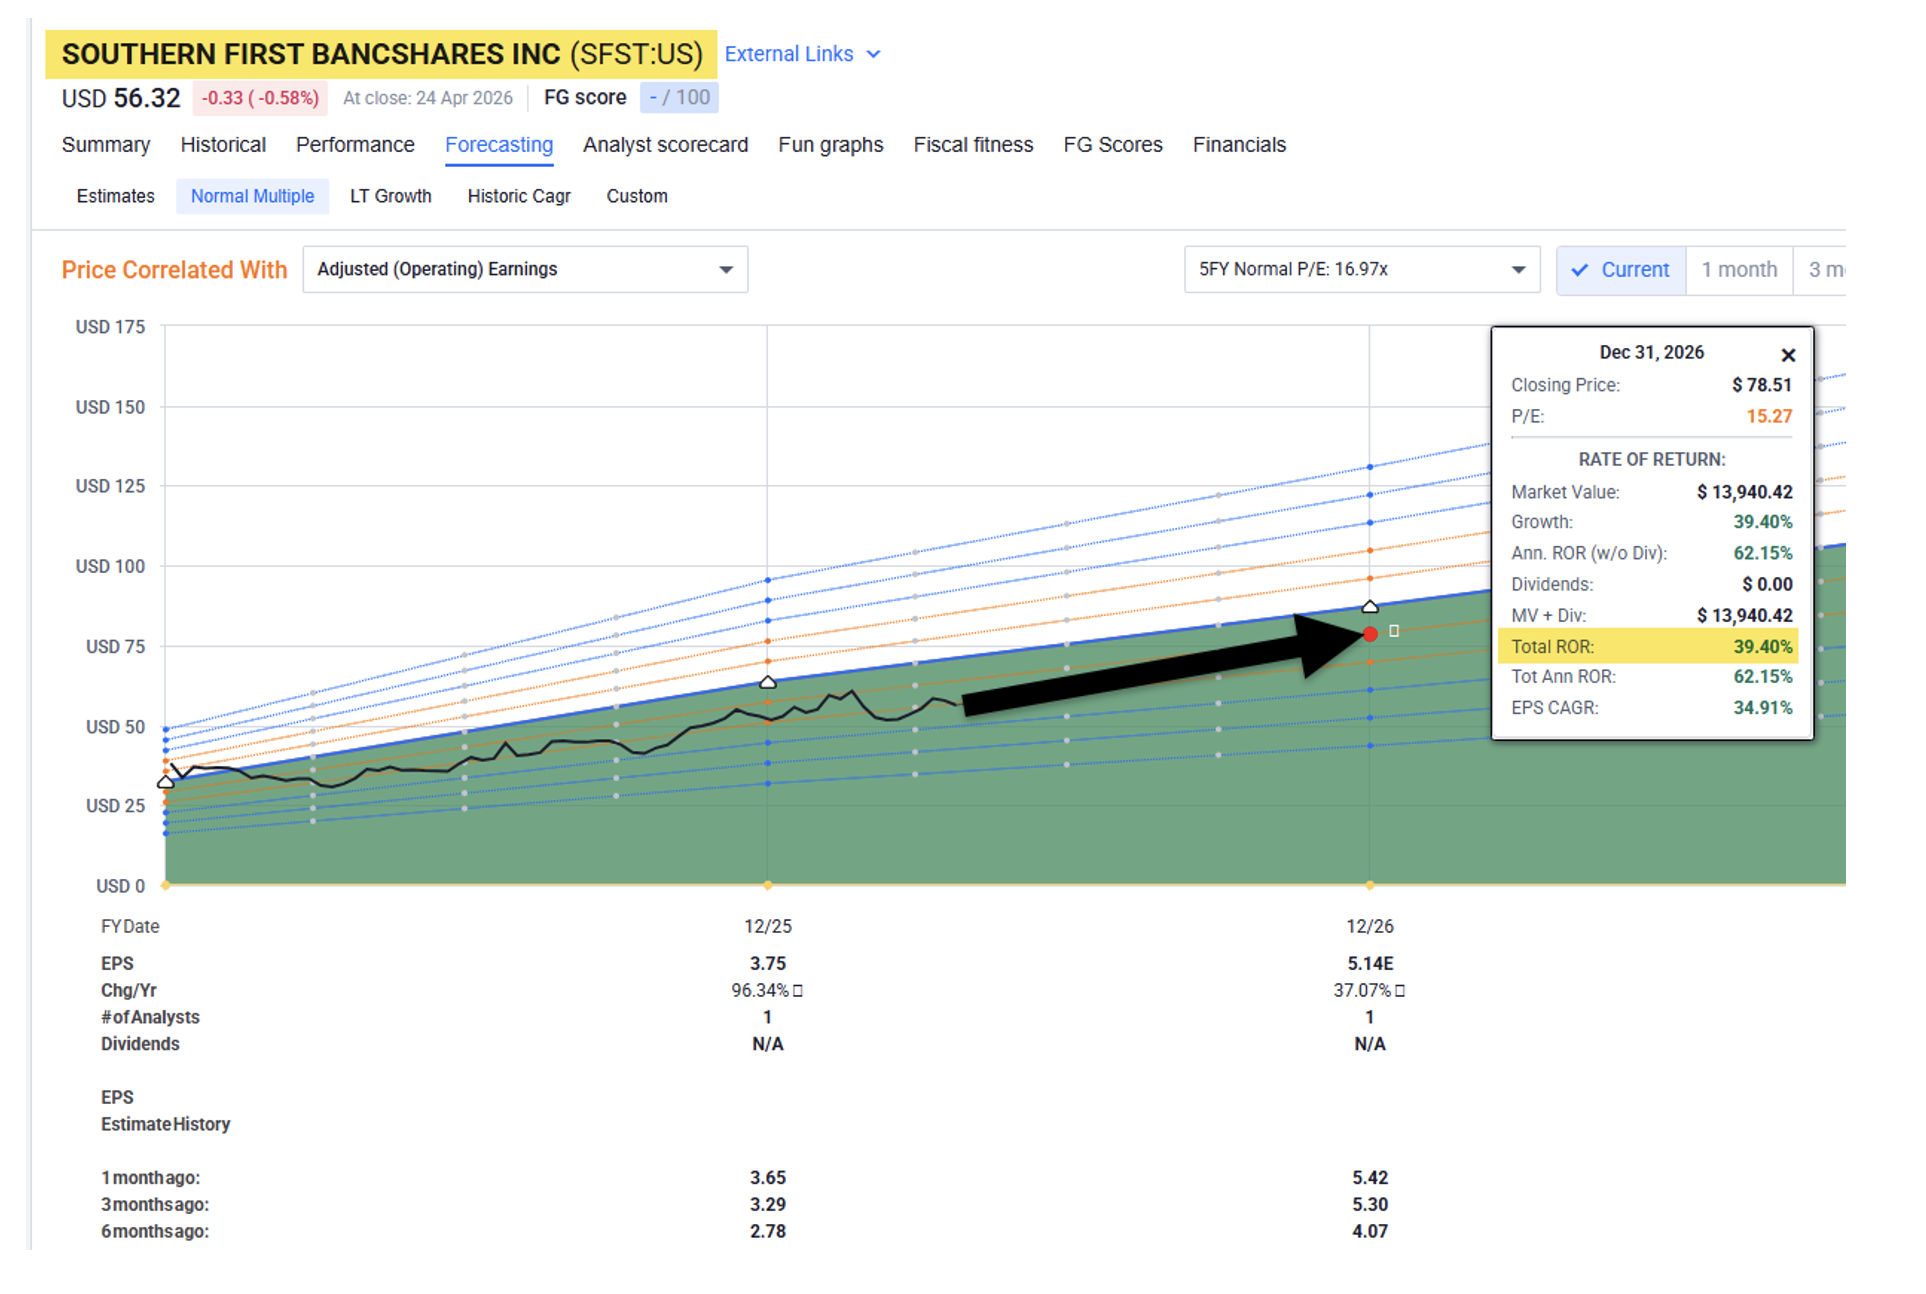Click small square icon beside red point
The height and width of the screenshot is (1294, 1926).
point(1394,631)
